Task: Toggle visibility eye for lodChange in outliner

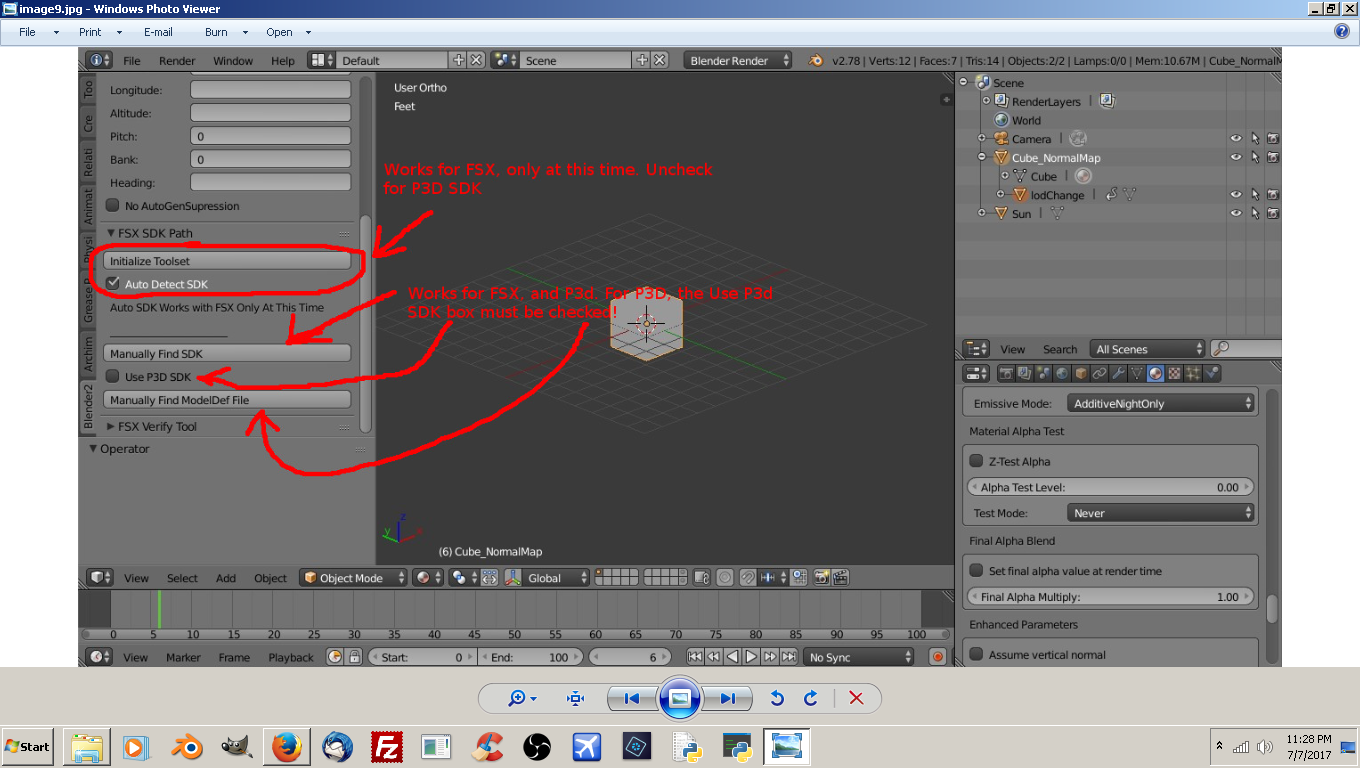Action: pyautogui.click(x=1236, y=195)
